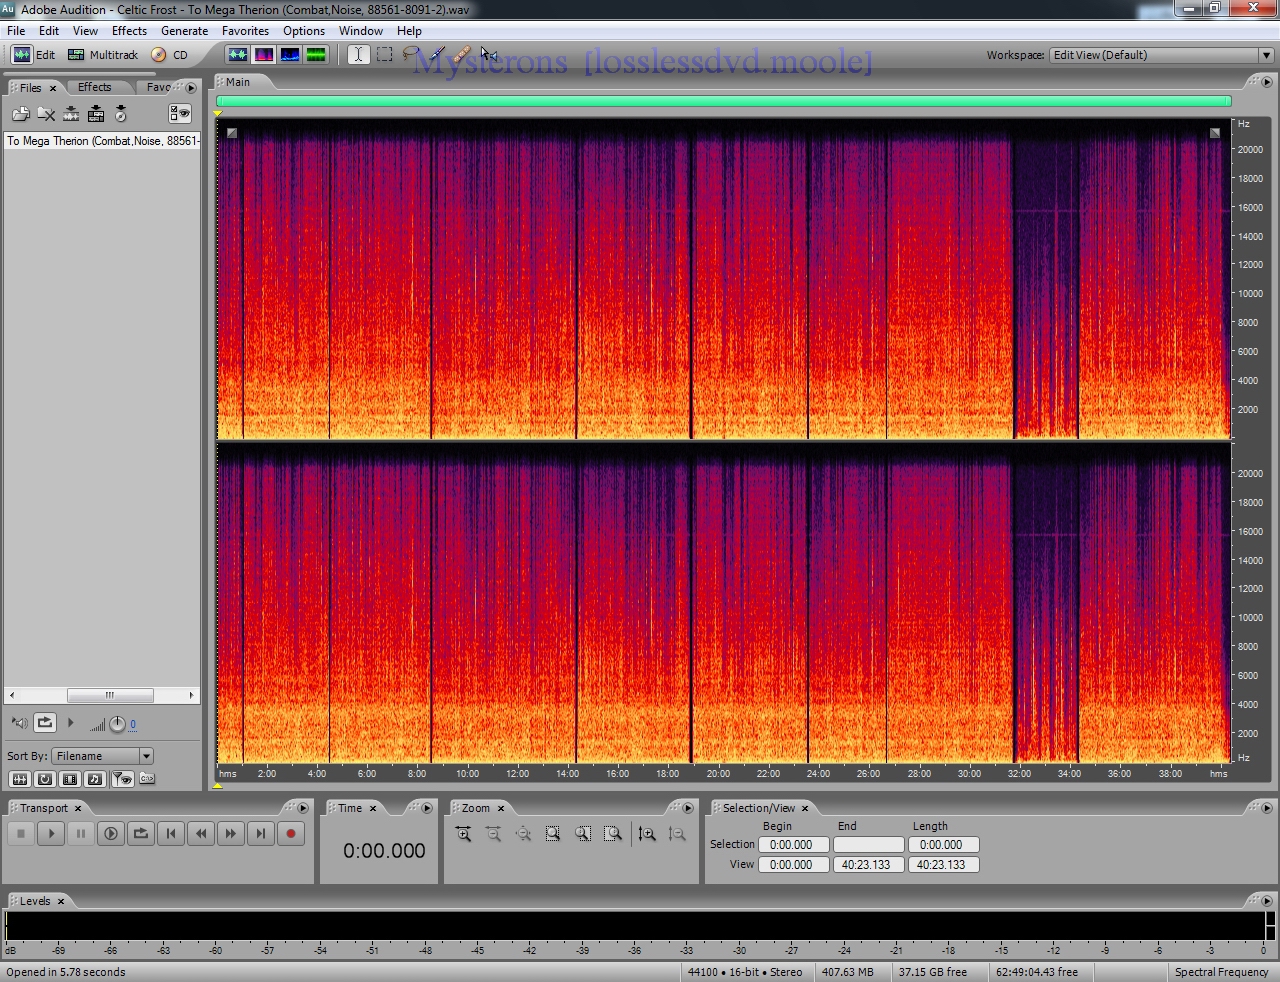Choose the Effects Paintbrush tool
The width and height of the screenshot is (1280, 982).
tap(436, 54)
